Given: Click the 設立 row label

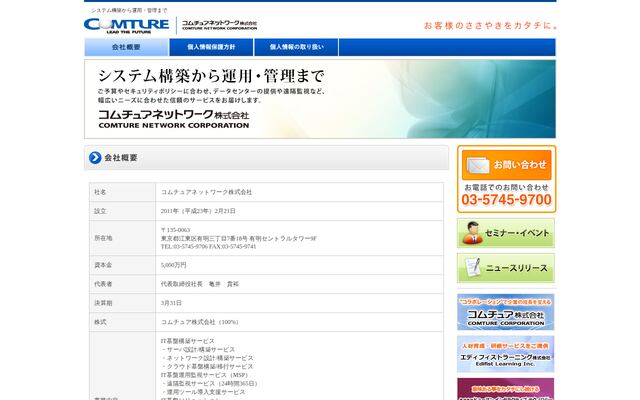Looking at the screenshot, I should (100, 211).
